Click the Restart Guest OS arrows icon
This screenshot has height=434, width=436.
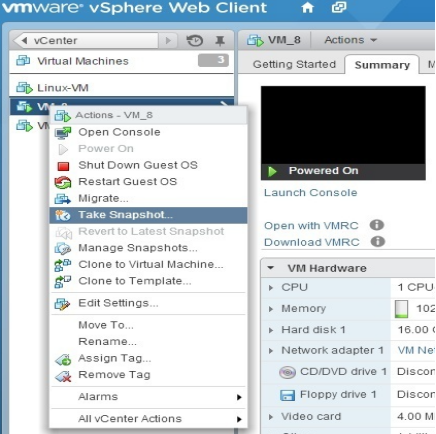[x=63, y=182]
